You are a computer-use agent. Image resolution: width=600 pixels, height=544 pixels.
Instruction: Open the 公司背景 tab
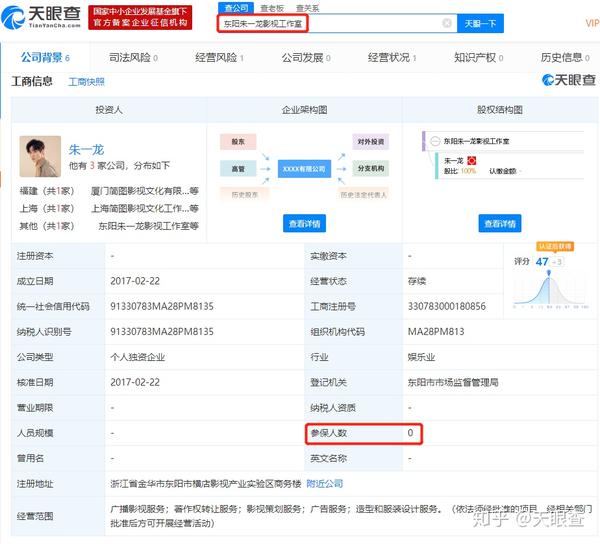pyautogui.click(x=45, y=58)
